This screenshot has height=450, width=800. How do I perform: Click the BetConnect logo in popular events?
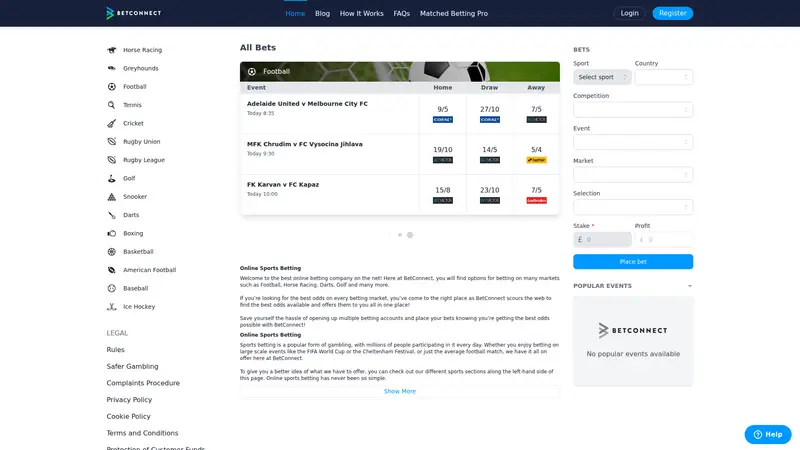(x=633, y=331)
